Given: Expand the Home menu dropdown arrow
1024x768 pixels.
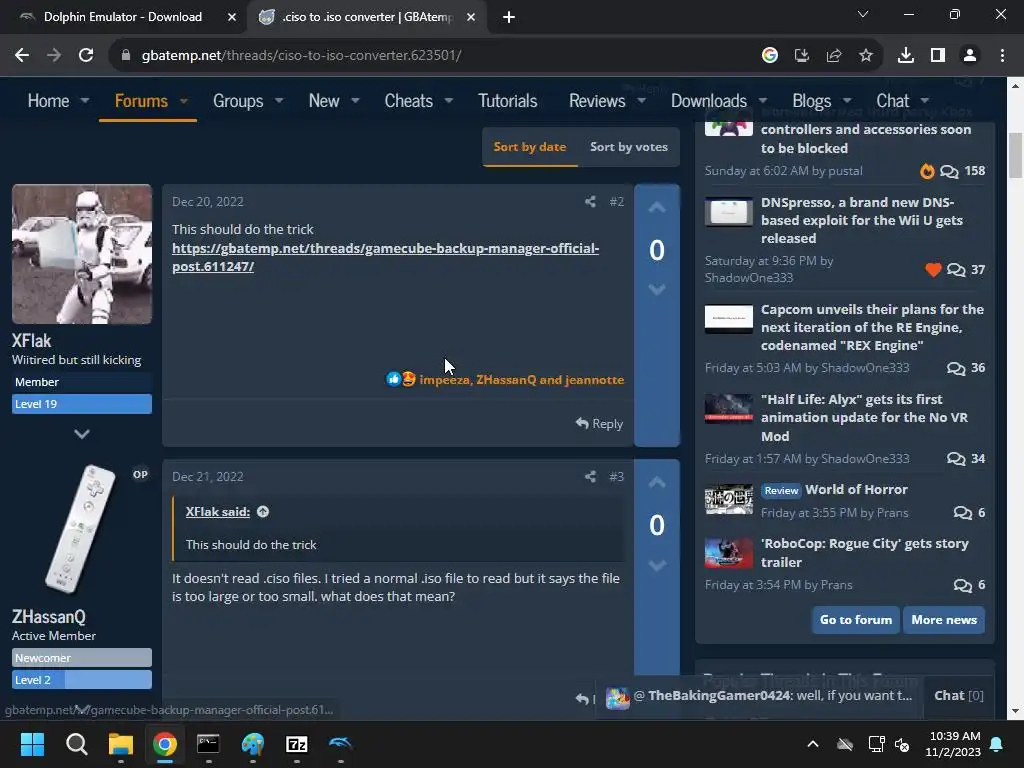Looking at the screenshot, I should 85,101.
